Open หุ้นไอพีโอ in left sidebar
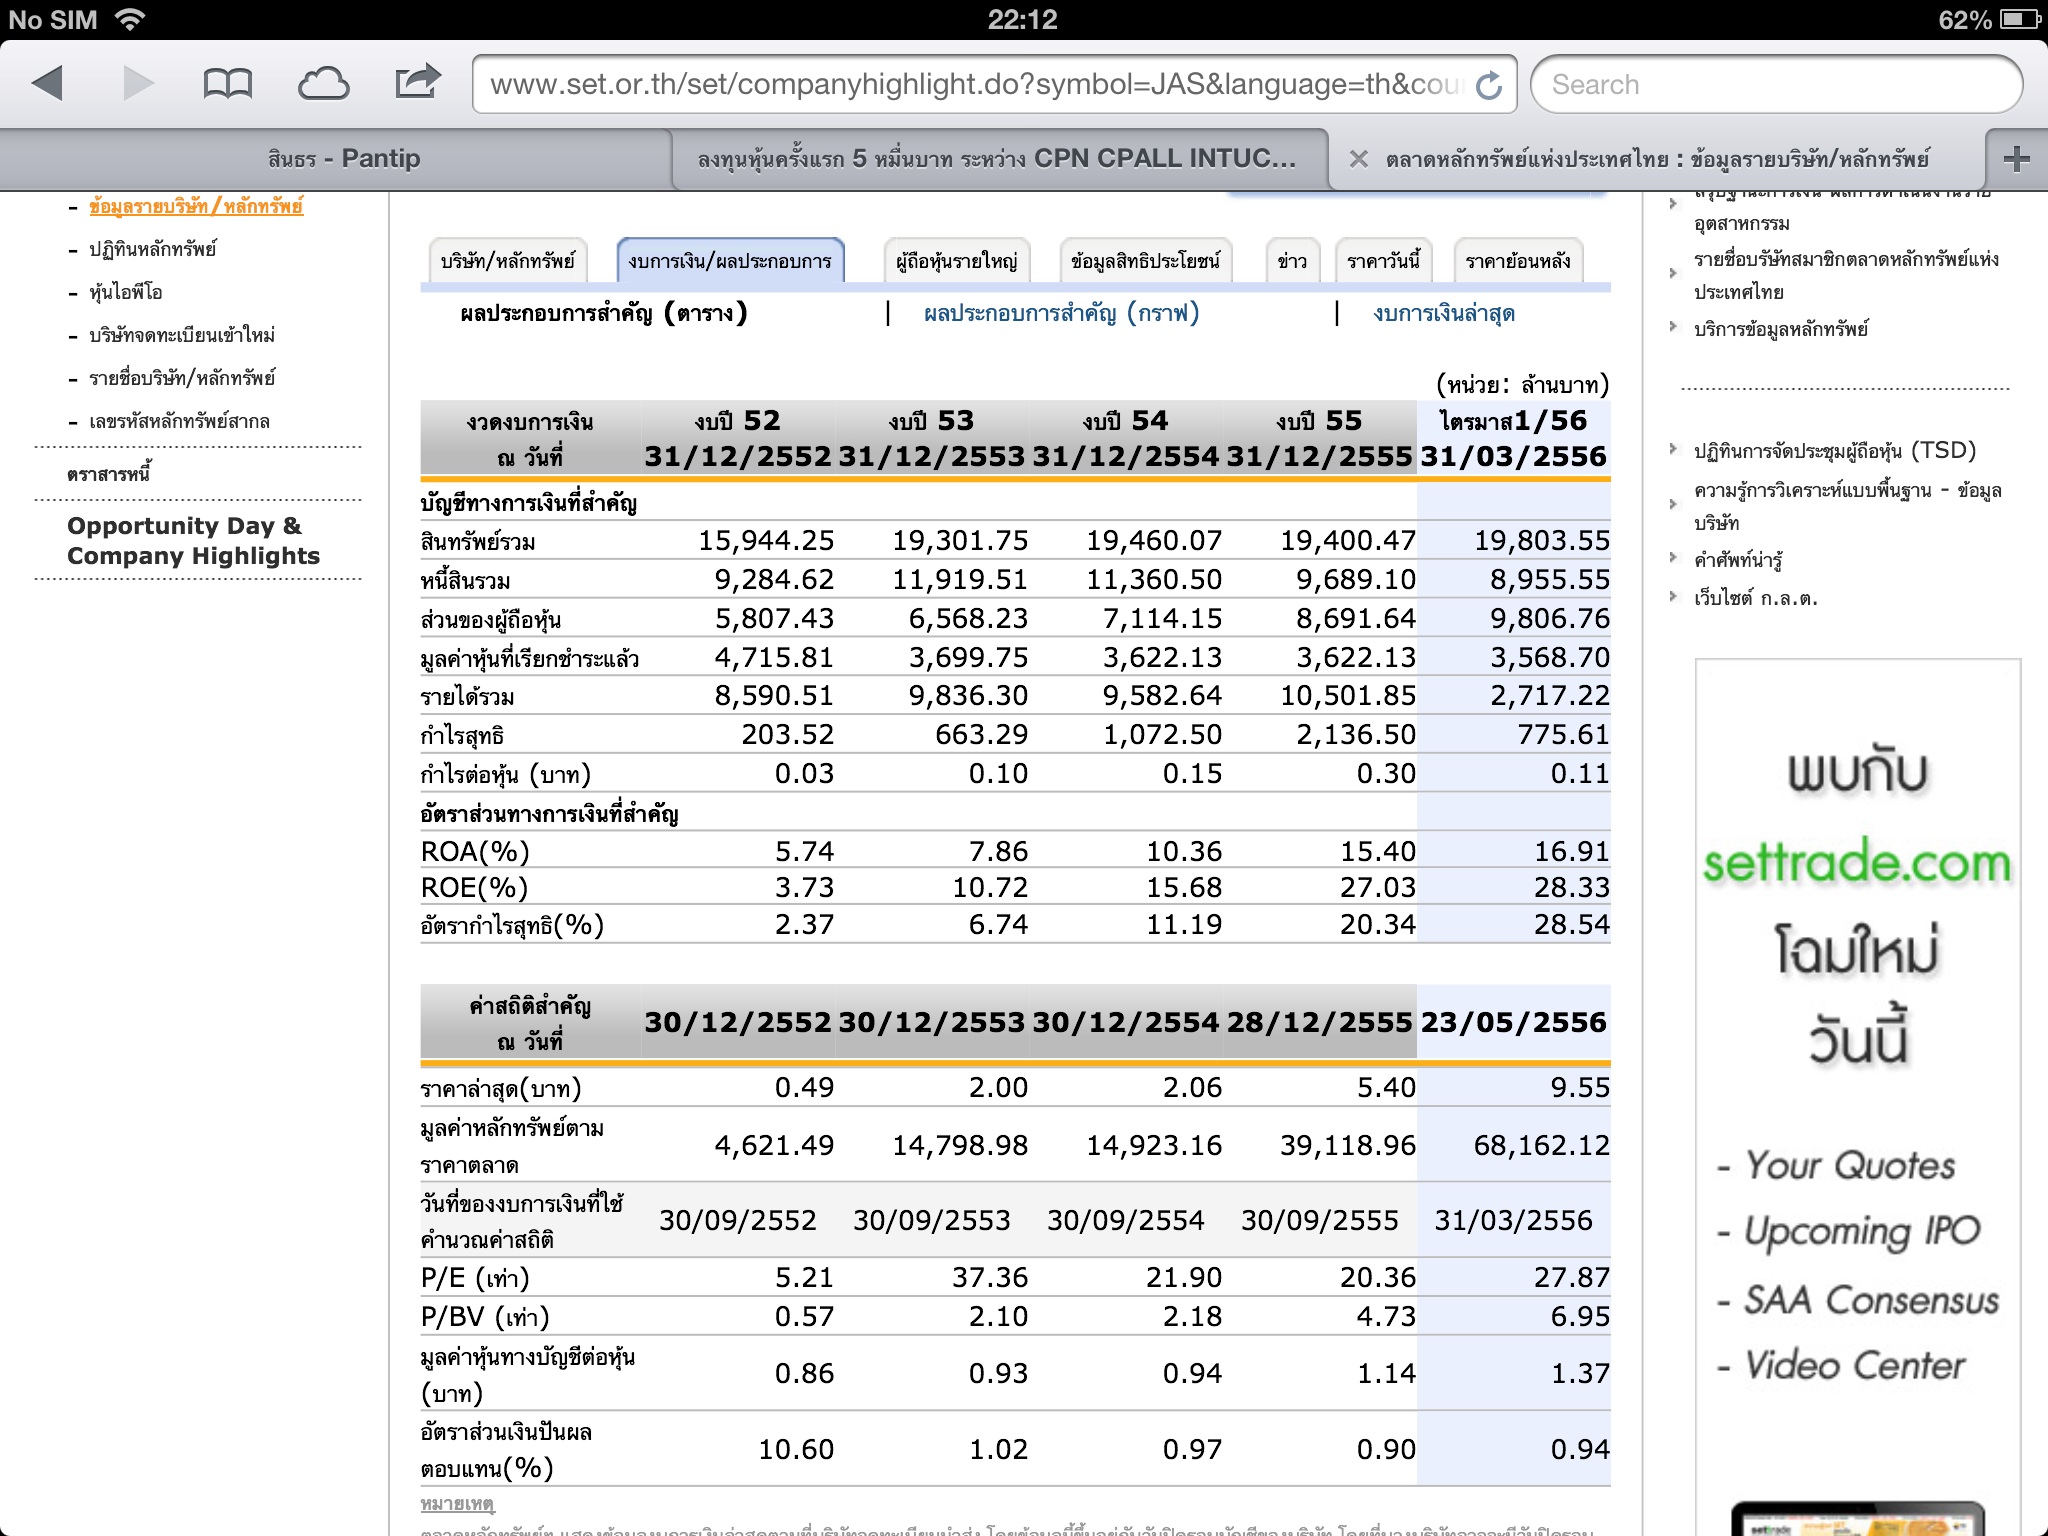 125,292
